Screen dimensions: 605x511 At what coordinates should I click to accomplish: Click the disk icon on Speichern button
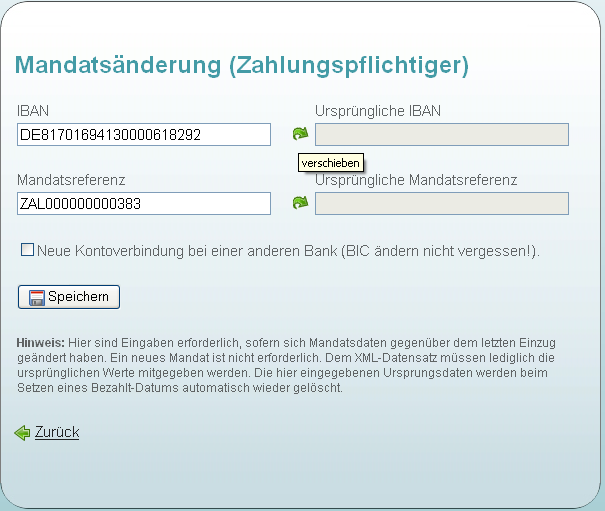coord(36,297)
